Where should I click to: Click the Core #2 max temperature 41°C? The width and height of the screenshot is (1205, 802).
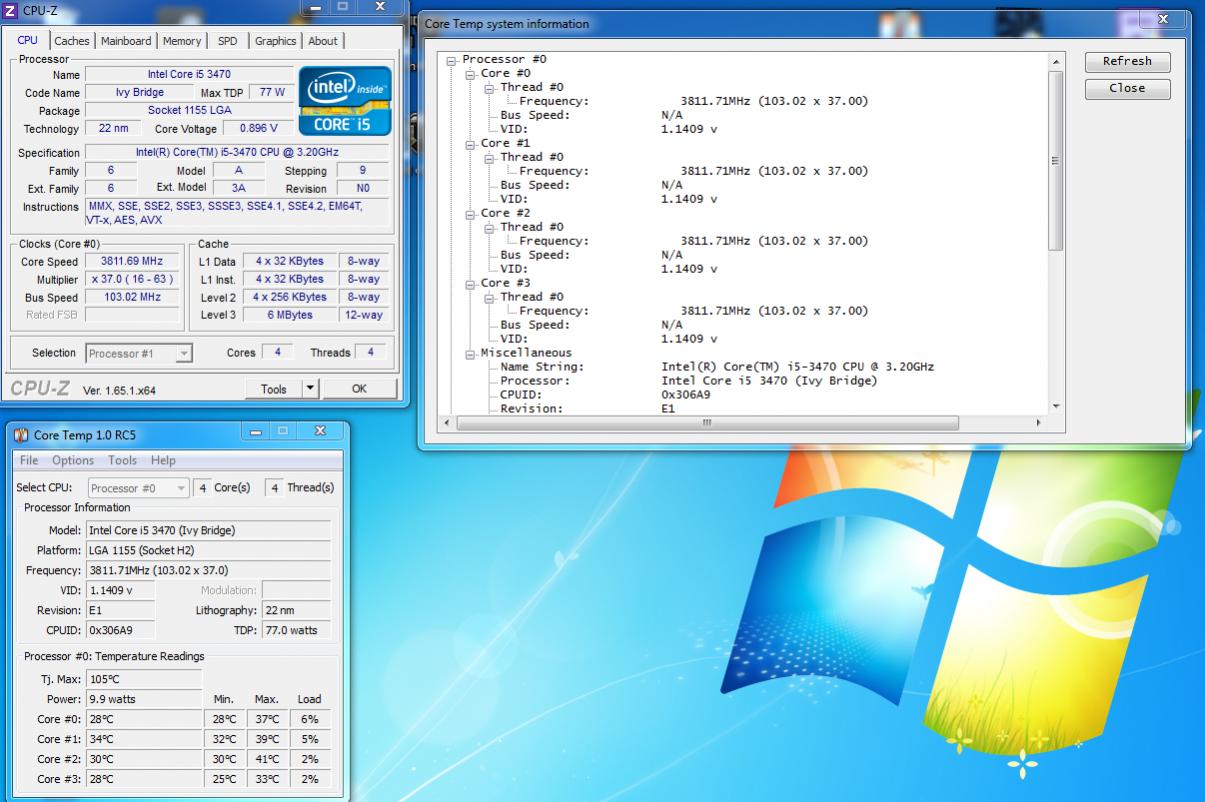(x=267, y=759)
